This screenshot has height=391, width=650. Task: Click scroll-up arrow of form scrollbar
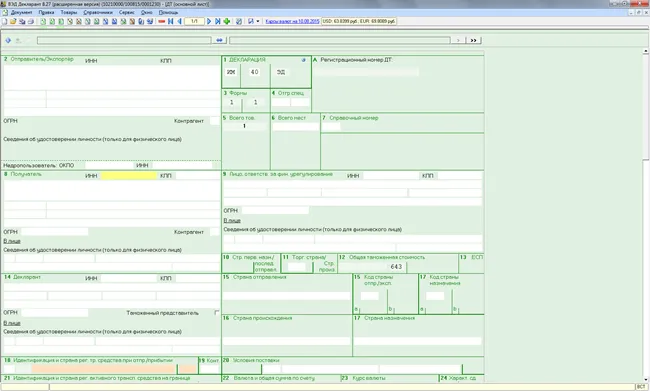[x=645, y=51]
